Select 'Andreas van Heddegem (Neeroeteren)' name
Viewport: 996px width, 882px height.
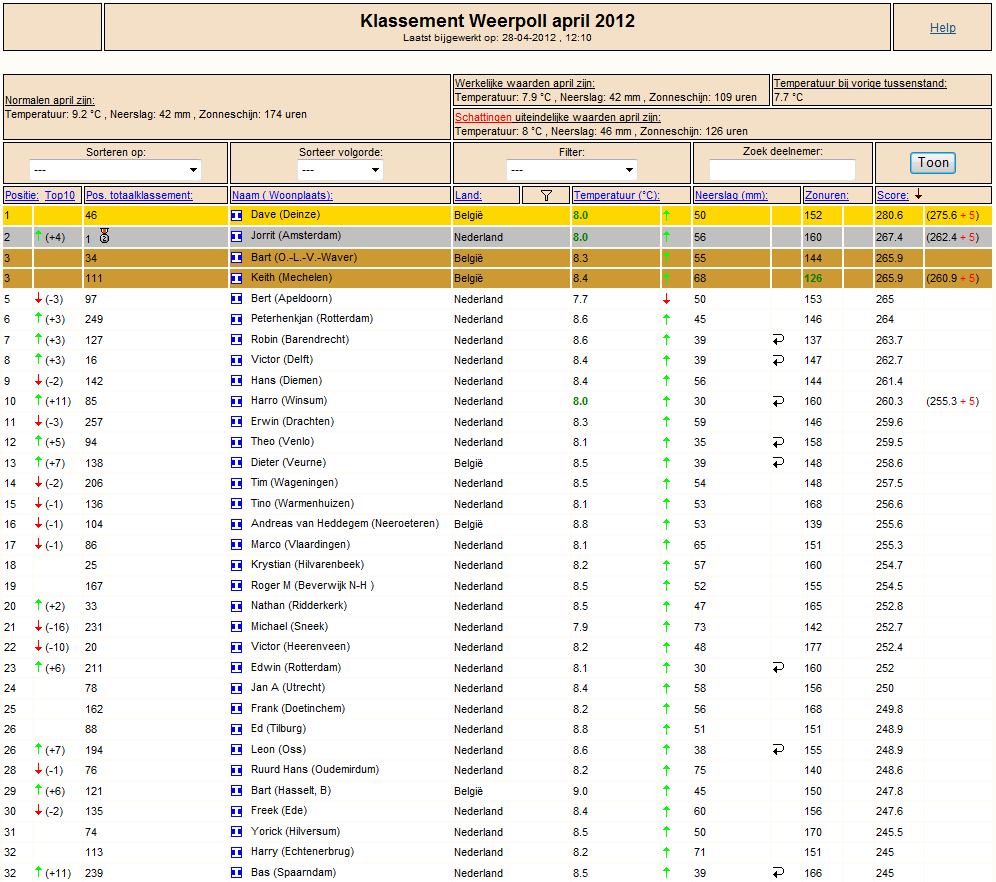tap(345, 524)
